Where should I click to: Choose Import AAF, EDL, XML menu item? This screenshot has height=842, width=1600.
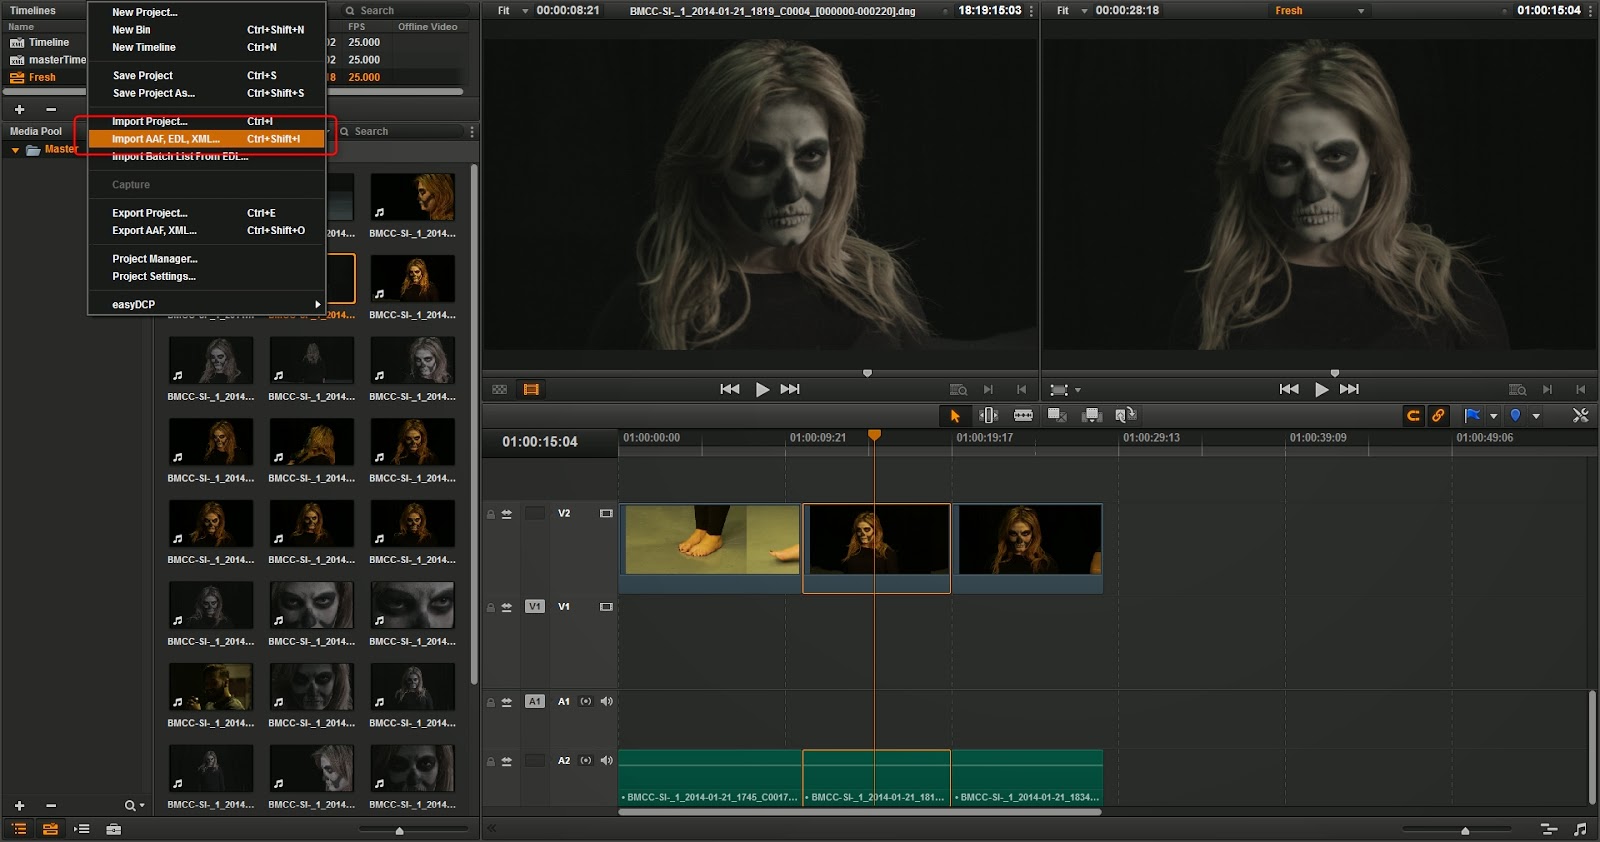tap(166, 139)
